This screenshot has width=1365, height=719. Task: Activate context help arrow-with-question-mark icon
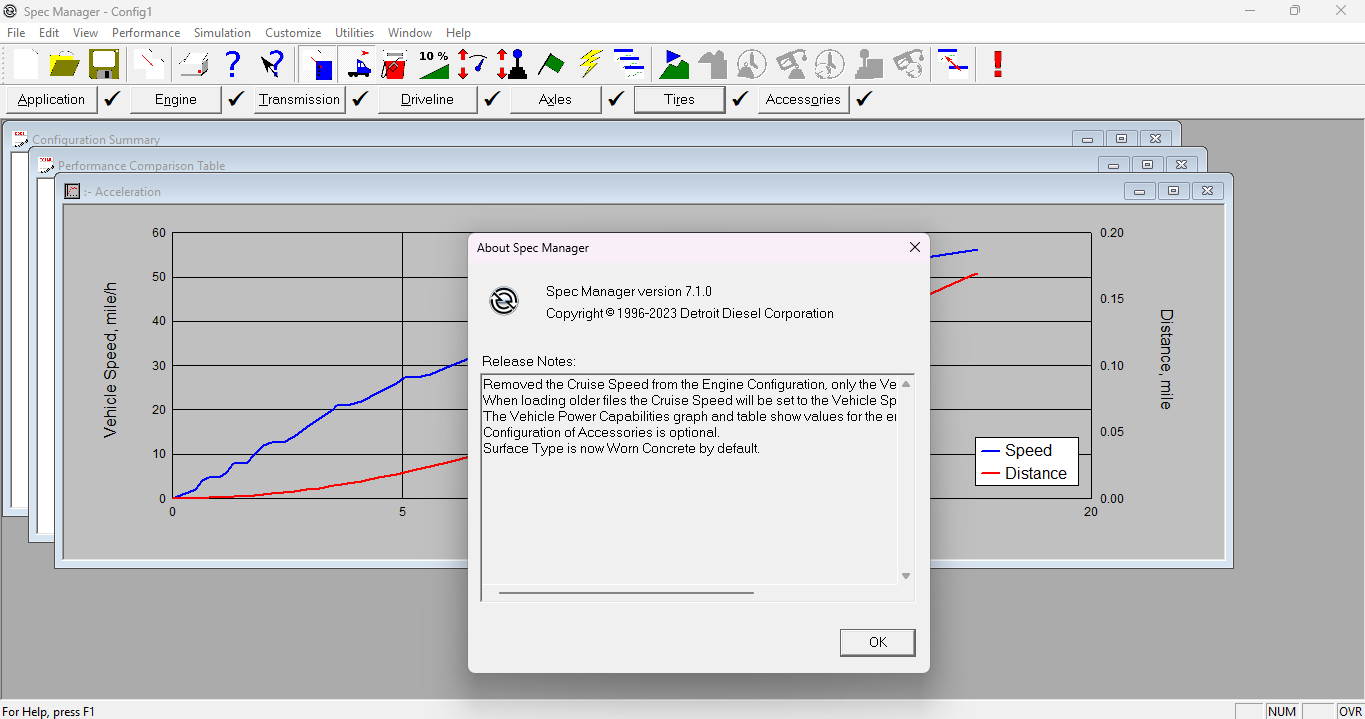pos(272,65)
